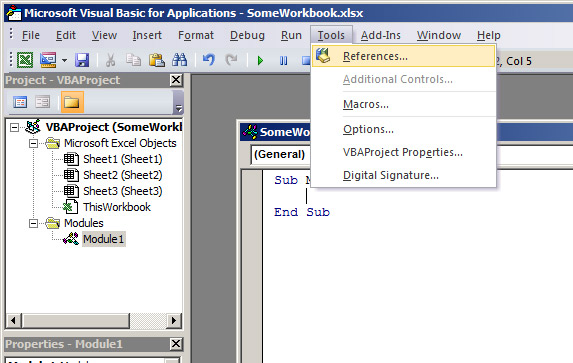
Task: Toggle Folders view in Project pane
Action: pyautogui.click(x=72, y=102)
